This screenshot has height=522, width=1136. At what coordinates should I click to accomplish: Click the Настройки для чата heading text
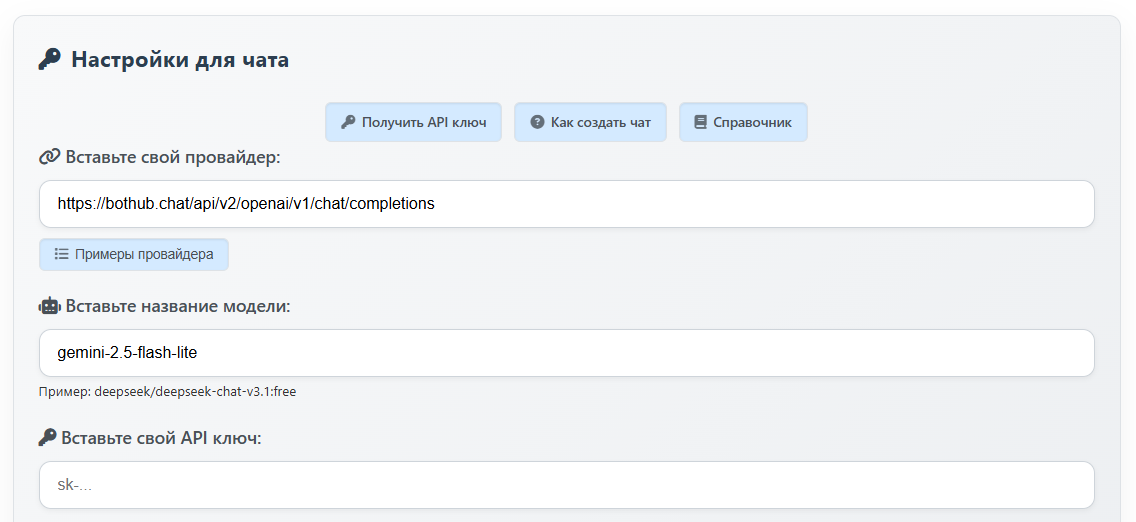pos(180,59)
